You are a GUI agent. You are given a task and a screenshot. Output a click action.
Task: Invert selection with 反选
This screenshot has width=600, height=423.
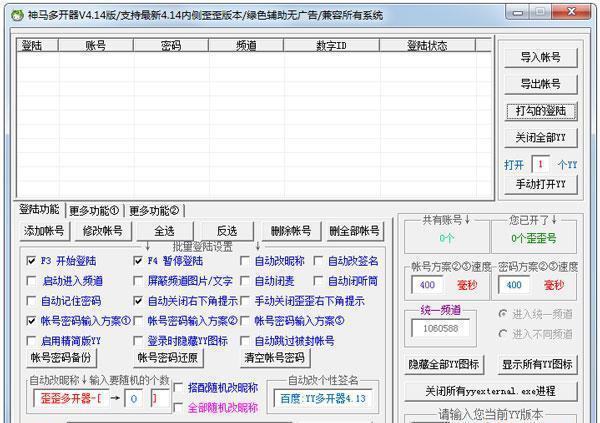227,231
